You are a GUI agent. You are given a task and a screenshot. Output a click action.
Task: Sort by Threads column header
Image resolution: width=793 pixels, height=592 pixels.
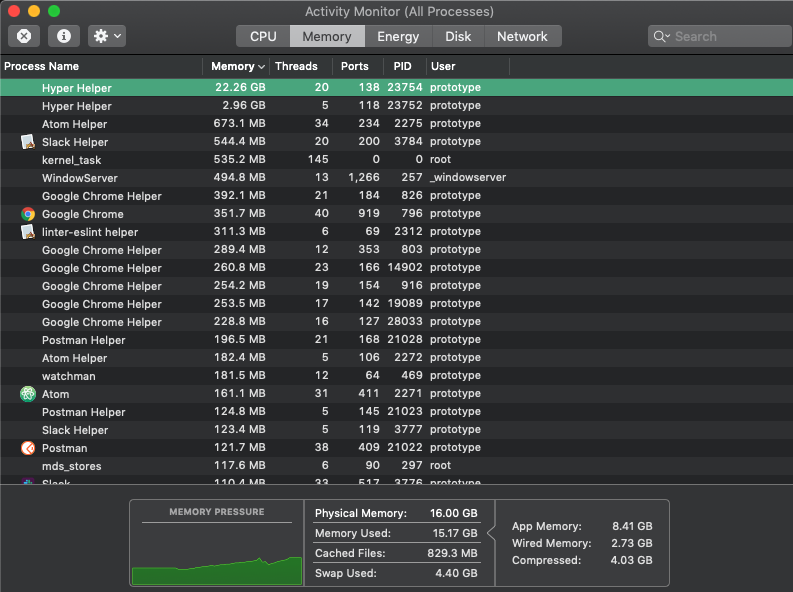tap(301, 66)
